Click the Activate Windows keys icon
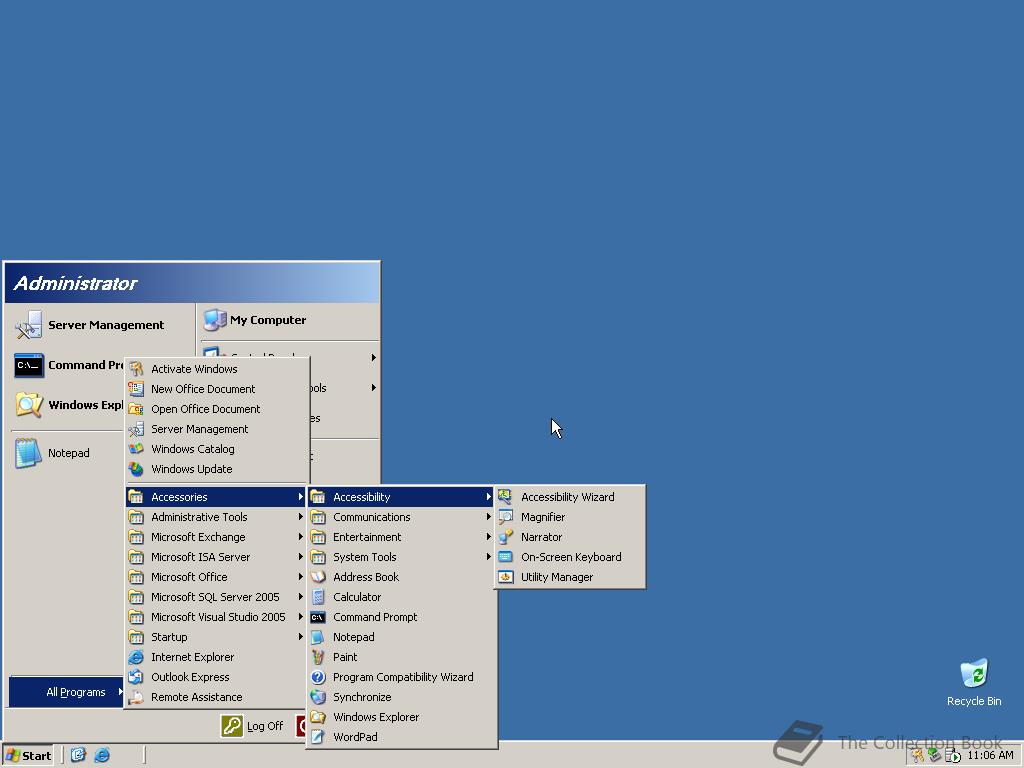Image resolution: width=1024 pixels, height=768 pixels. pyautogui.click(x=136, y=369)
